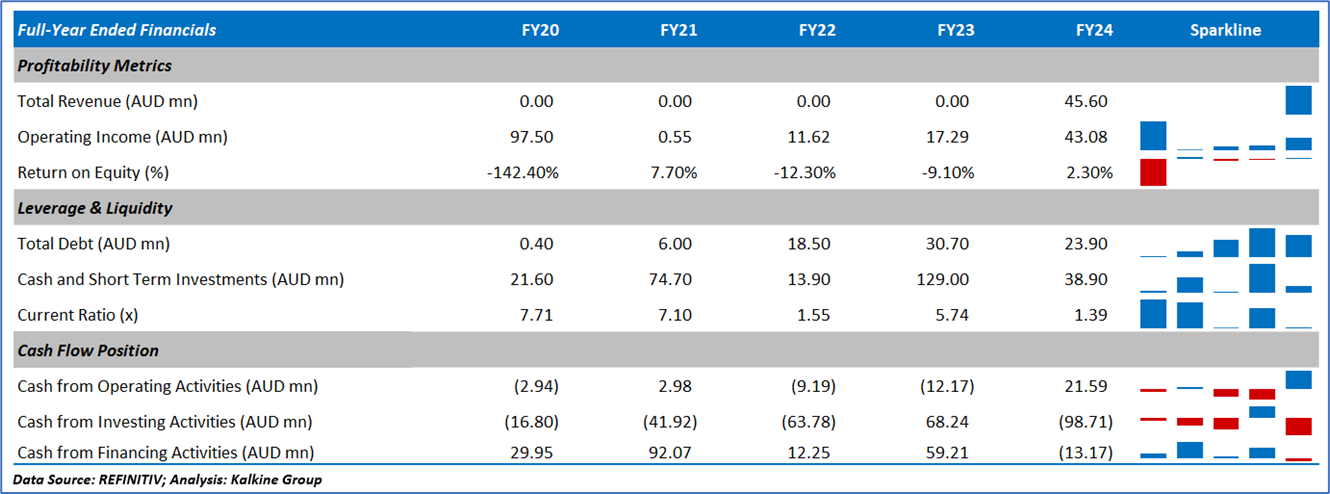
Task: Click the Cash from Operating Activities sparkline
Action: click(1225, 385)
